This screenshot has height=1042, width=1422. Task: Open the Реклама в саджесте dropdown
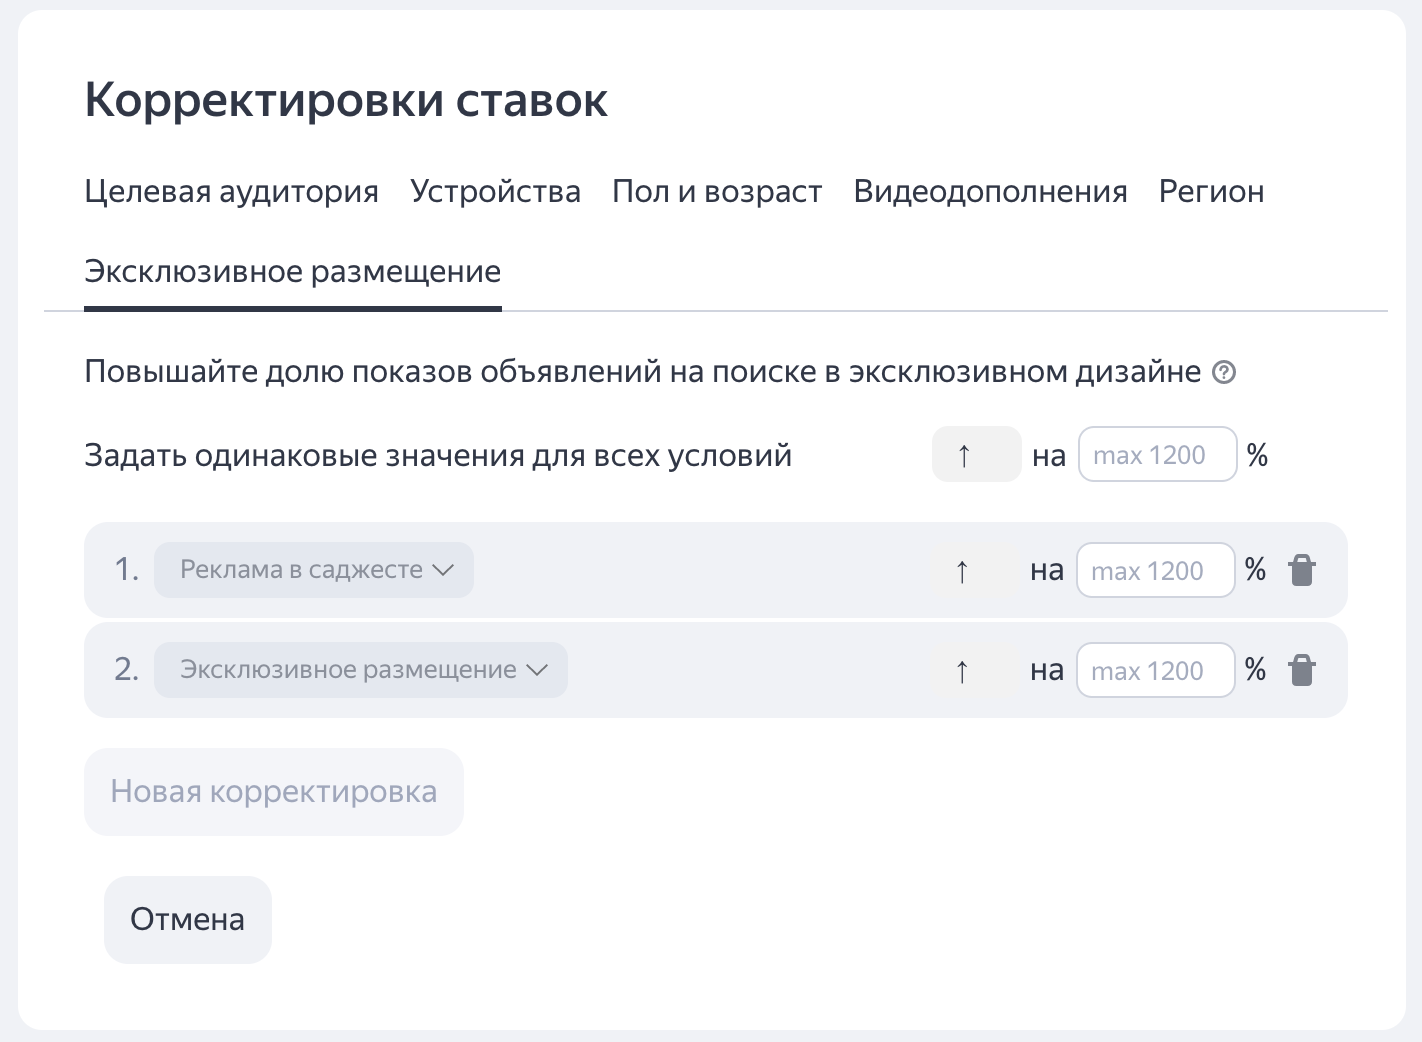(314, 570)
